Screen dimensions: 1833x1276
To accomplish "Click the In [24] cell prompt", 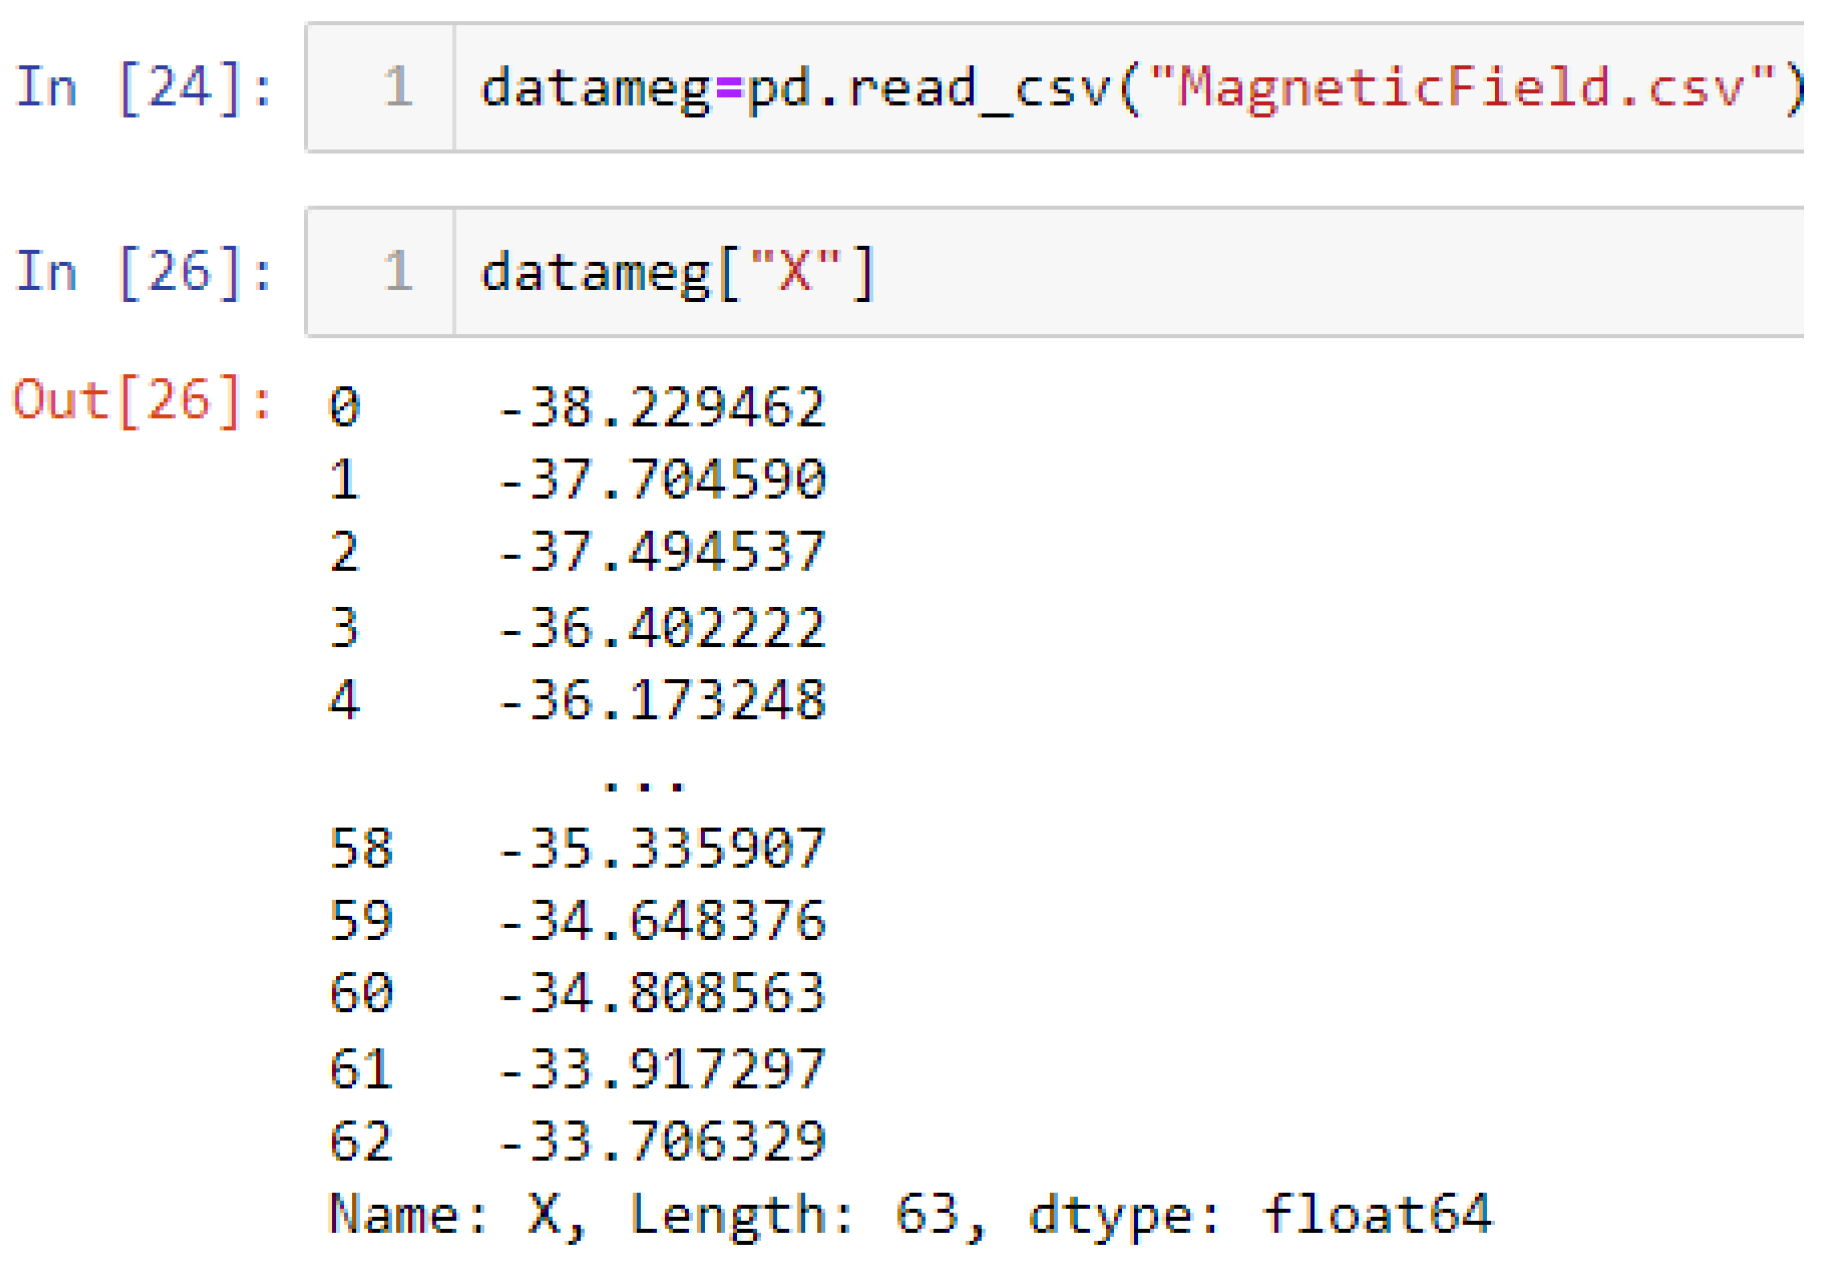I will coord(143,87).
